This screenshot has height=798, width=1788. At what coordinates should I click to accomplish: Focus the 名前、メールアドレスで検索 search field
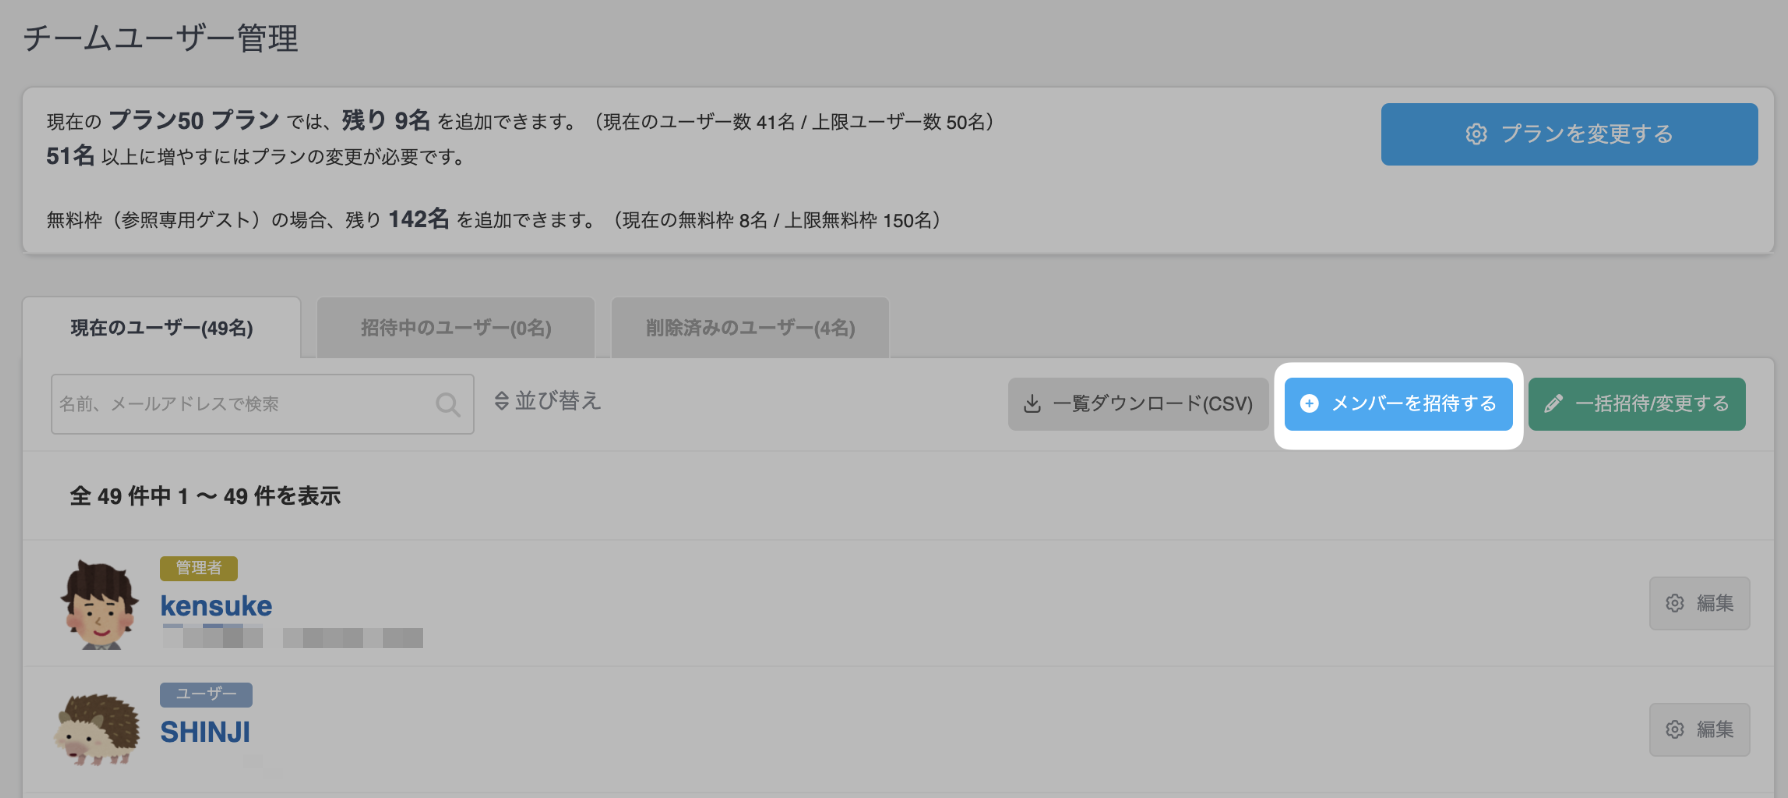click(240, 404)
